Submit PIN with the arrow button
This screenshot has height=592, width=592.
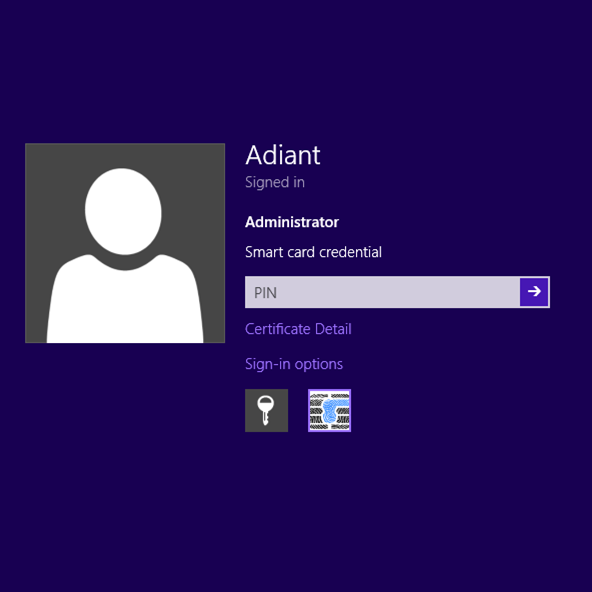534,292
